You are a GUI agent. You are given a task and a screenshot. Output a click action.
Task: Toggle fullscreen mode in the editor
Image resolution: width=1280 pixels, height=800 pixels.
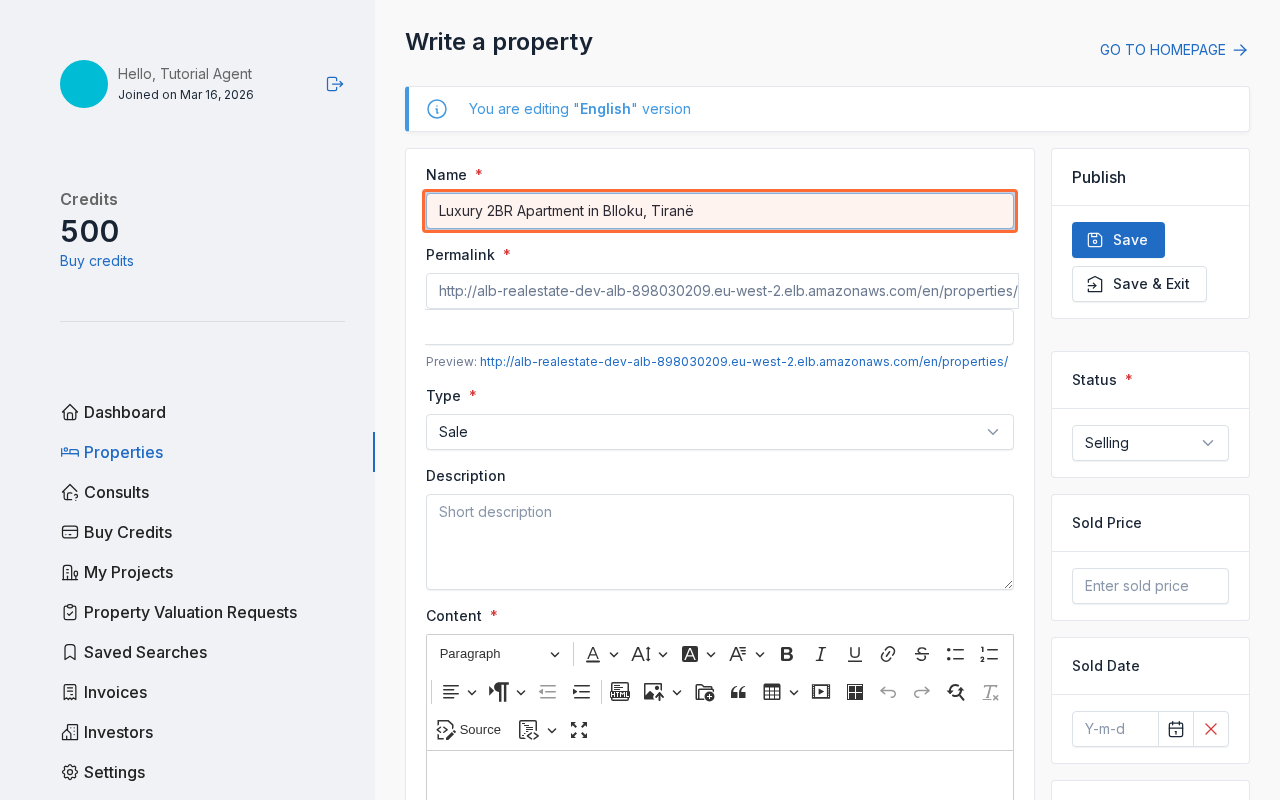(579, 730)
